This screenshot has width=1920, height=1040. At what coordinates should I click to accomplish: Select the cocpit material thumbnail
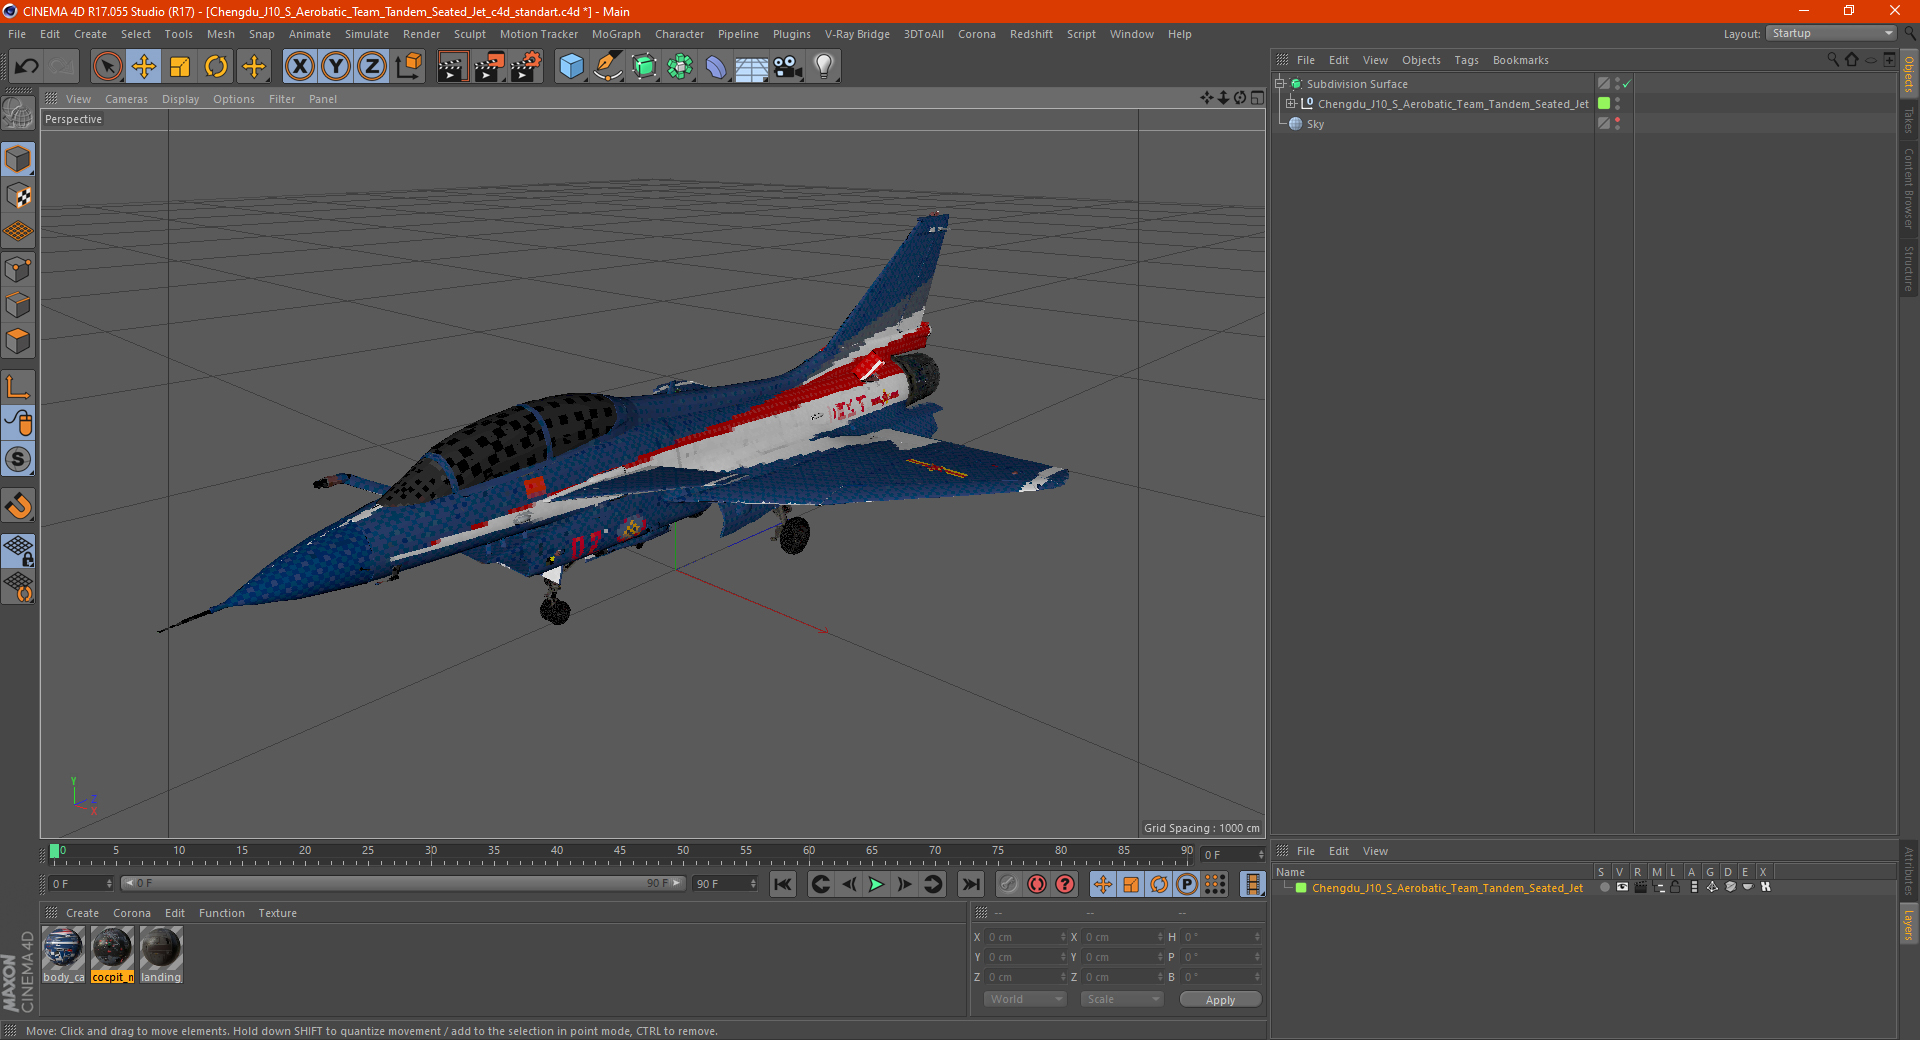click(x=112, y=955)
